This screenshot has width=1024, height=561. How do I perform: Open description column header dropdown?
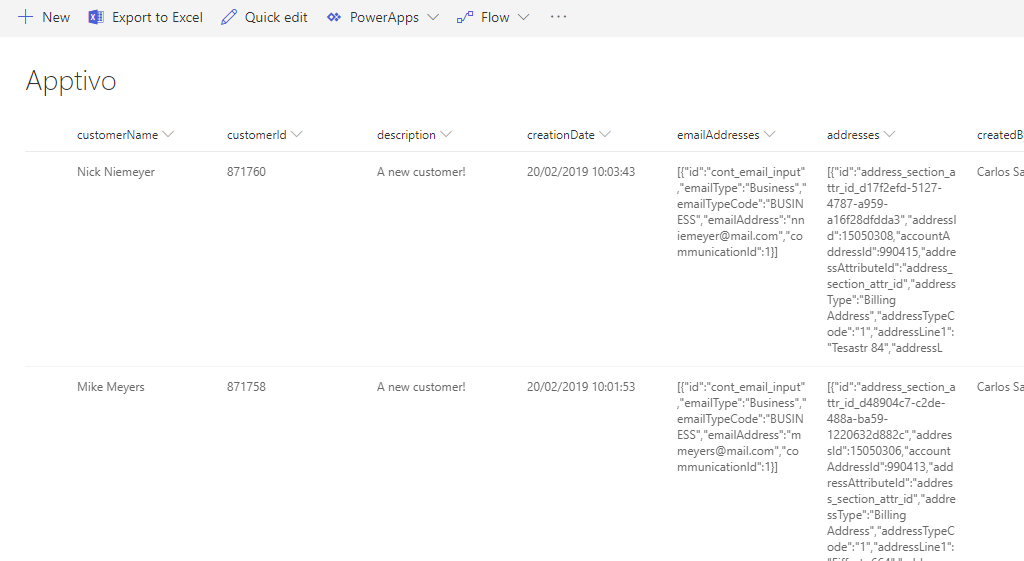tap(446, 135)
